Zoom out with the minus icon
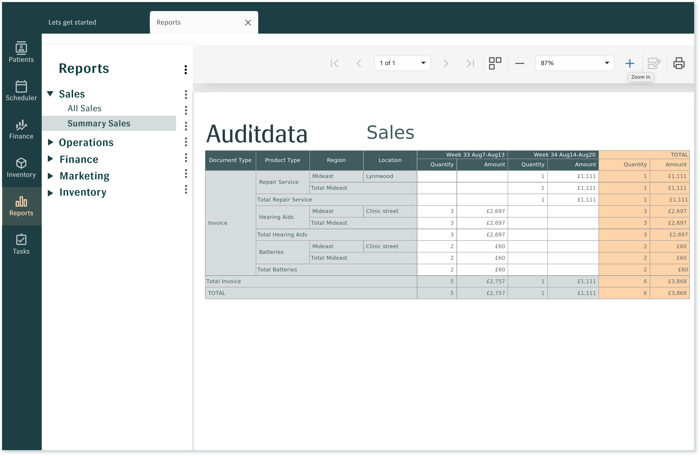Viewport: 700px width, 456px height. pos(520,63)
